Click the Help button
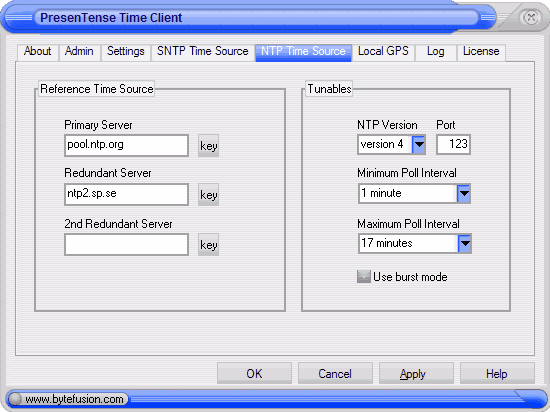550x412 pixels. coord(497,373)
